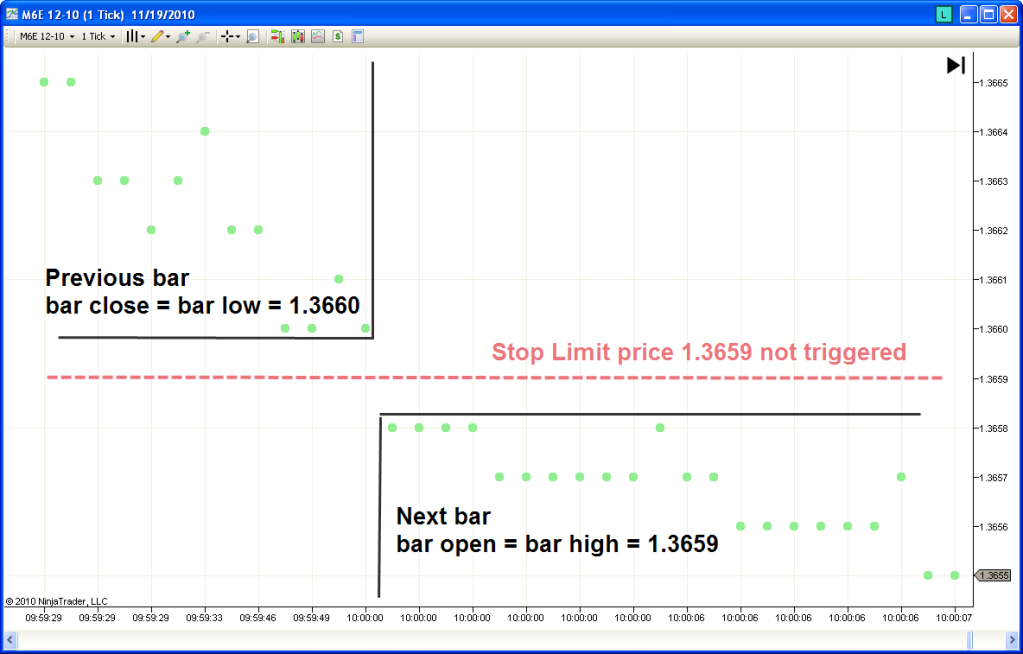
Task: Open Strategies dollar-sign icon
Action: click(x=338, y=37)
